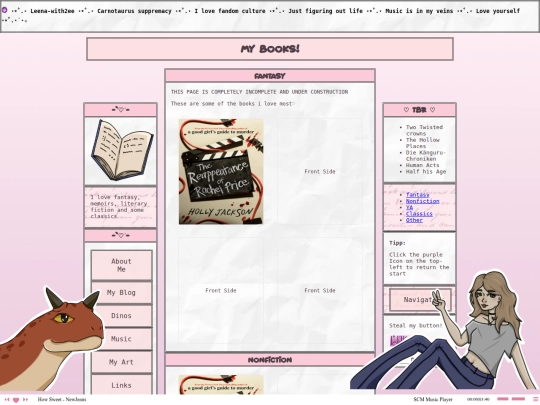Image resolution: width=540 pixels, height=405 pixels.
Task: Go to My Blog
Action: tap(121, 293)
